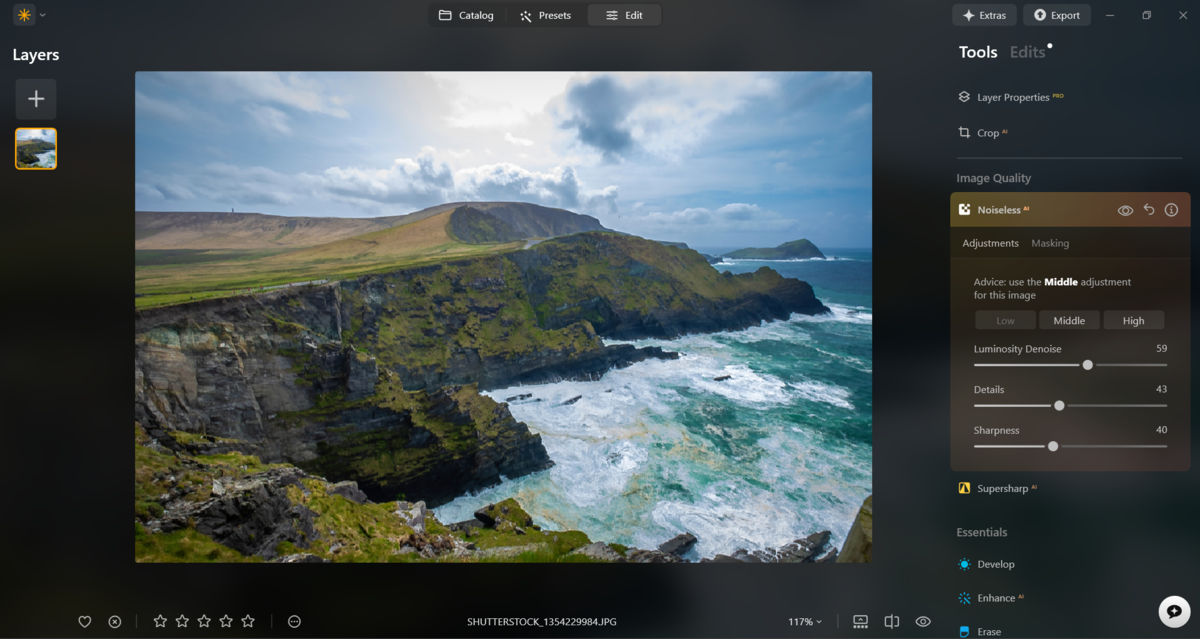Click the Luminosity Denoise value 59
Screen dimensions: 1200x639
click(x=1161, y=349)
